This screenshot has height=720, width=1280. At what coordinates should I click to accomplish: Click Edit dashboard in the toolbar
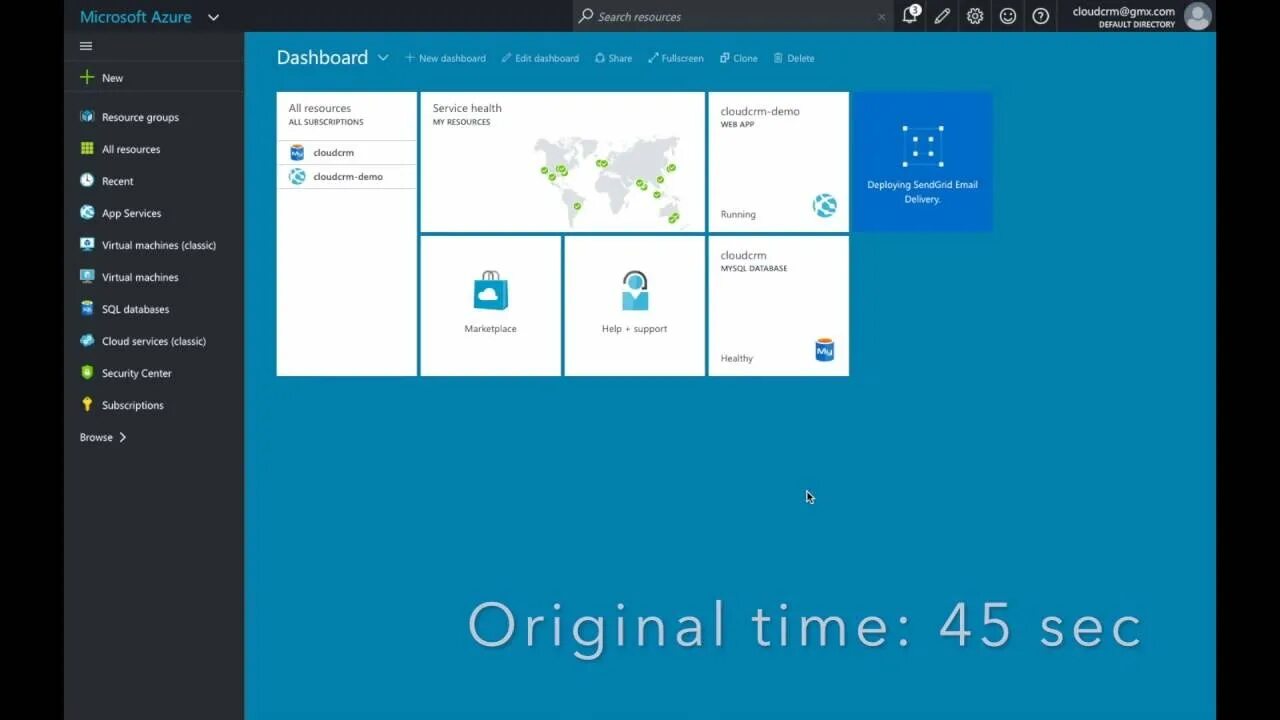pos(540,58)
